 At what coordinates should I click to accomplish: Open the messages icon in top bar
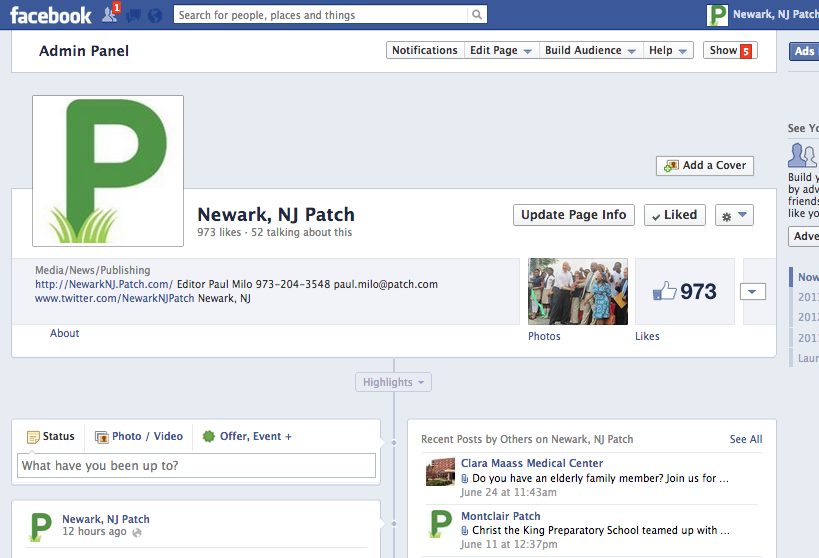pos(133,16)
